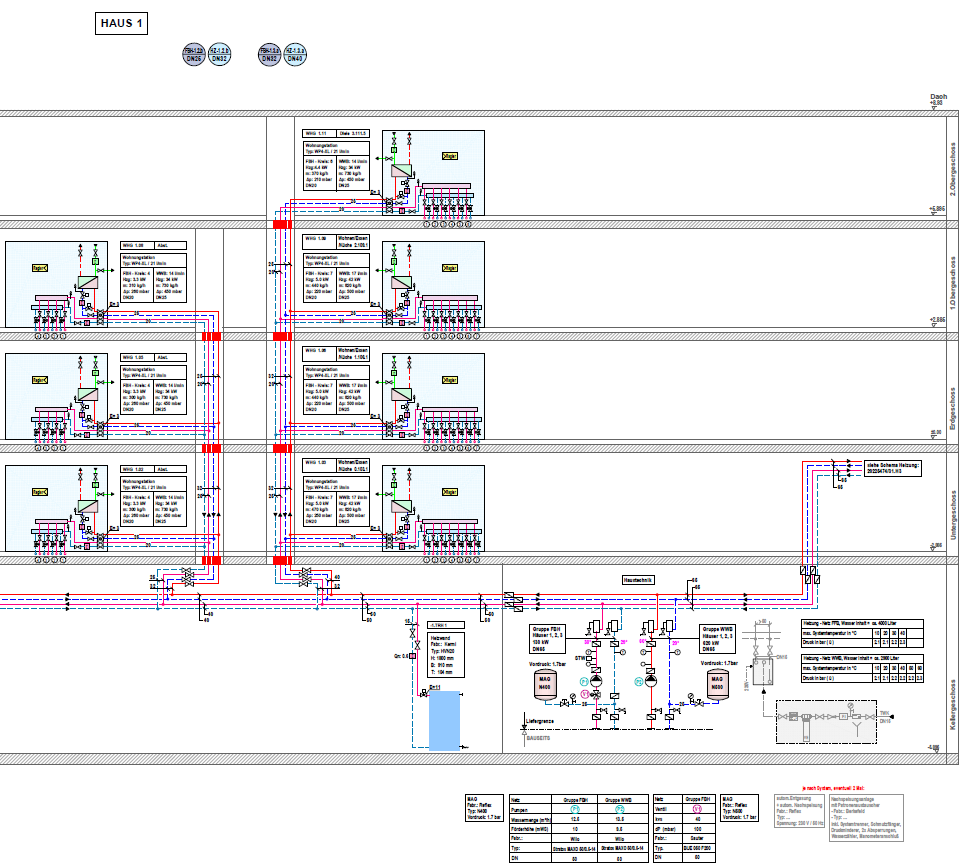Select the Dach elevation marker
This screenshot has width=965, height=866.
936,98
